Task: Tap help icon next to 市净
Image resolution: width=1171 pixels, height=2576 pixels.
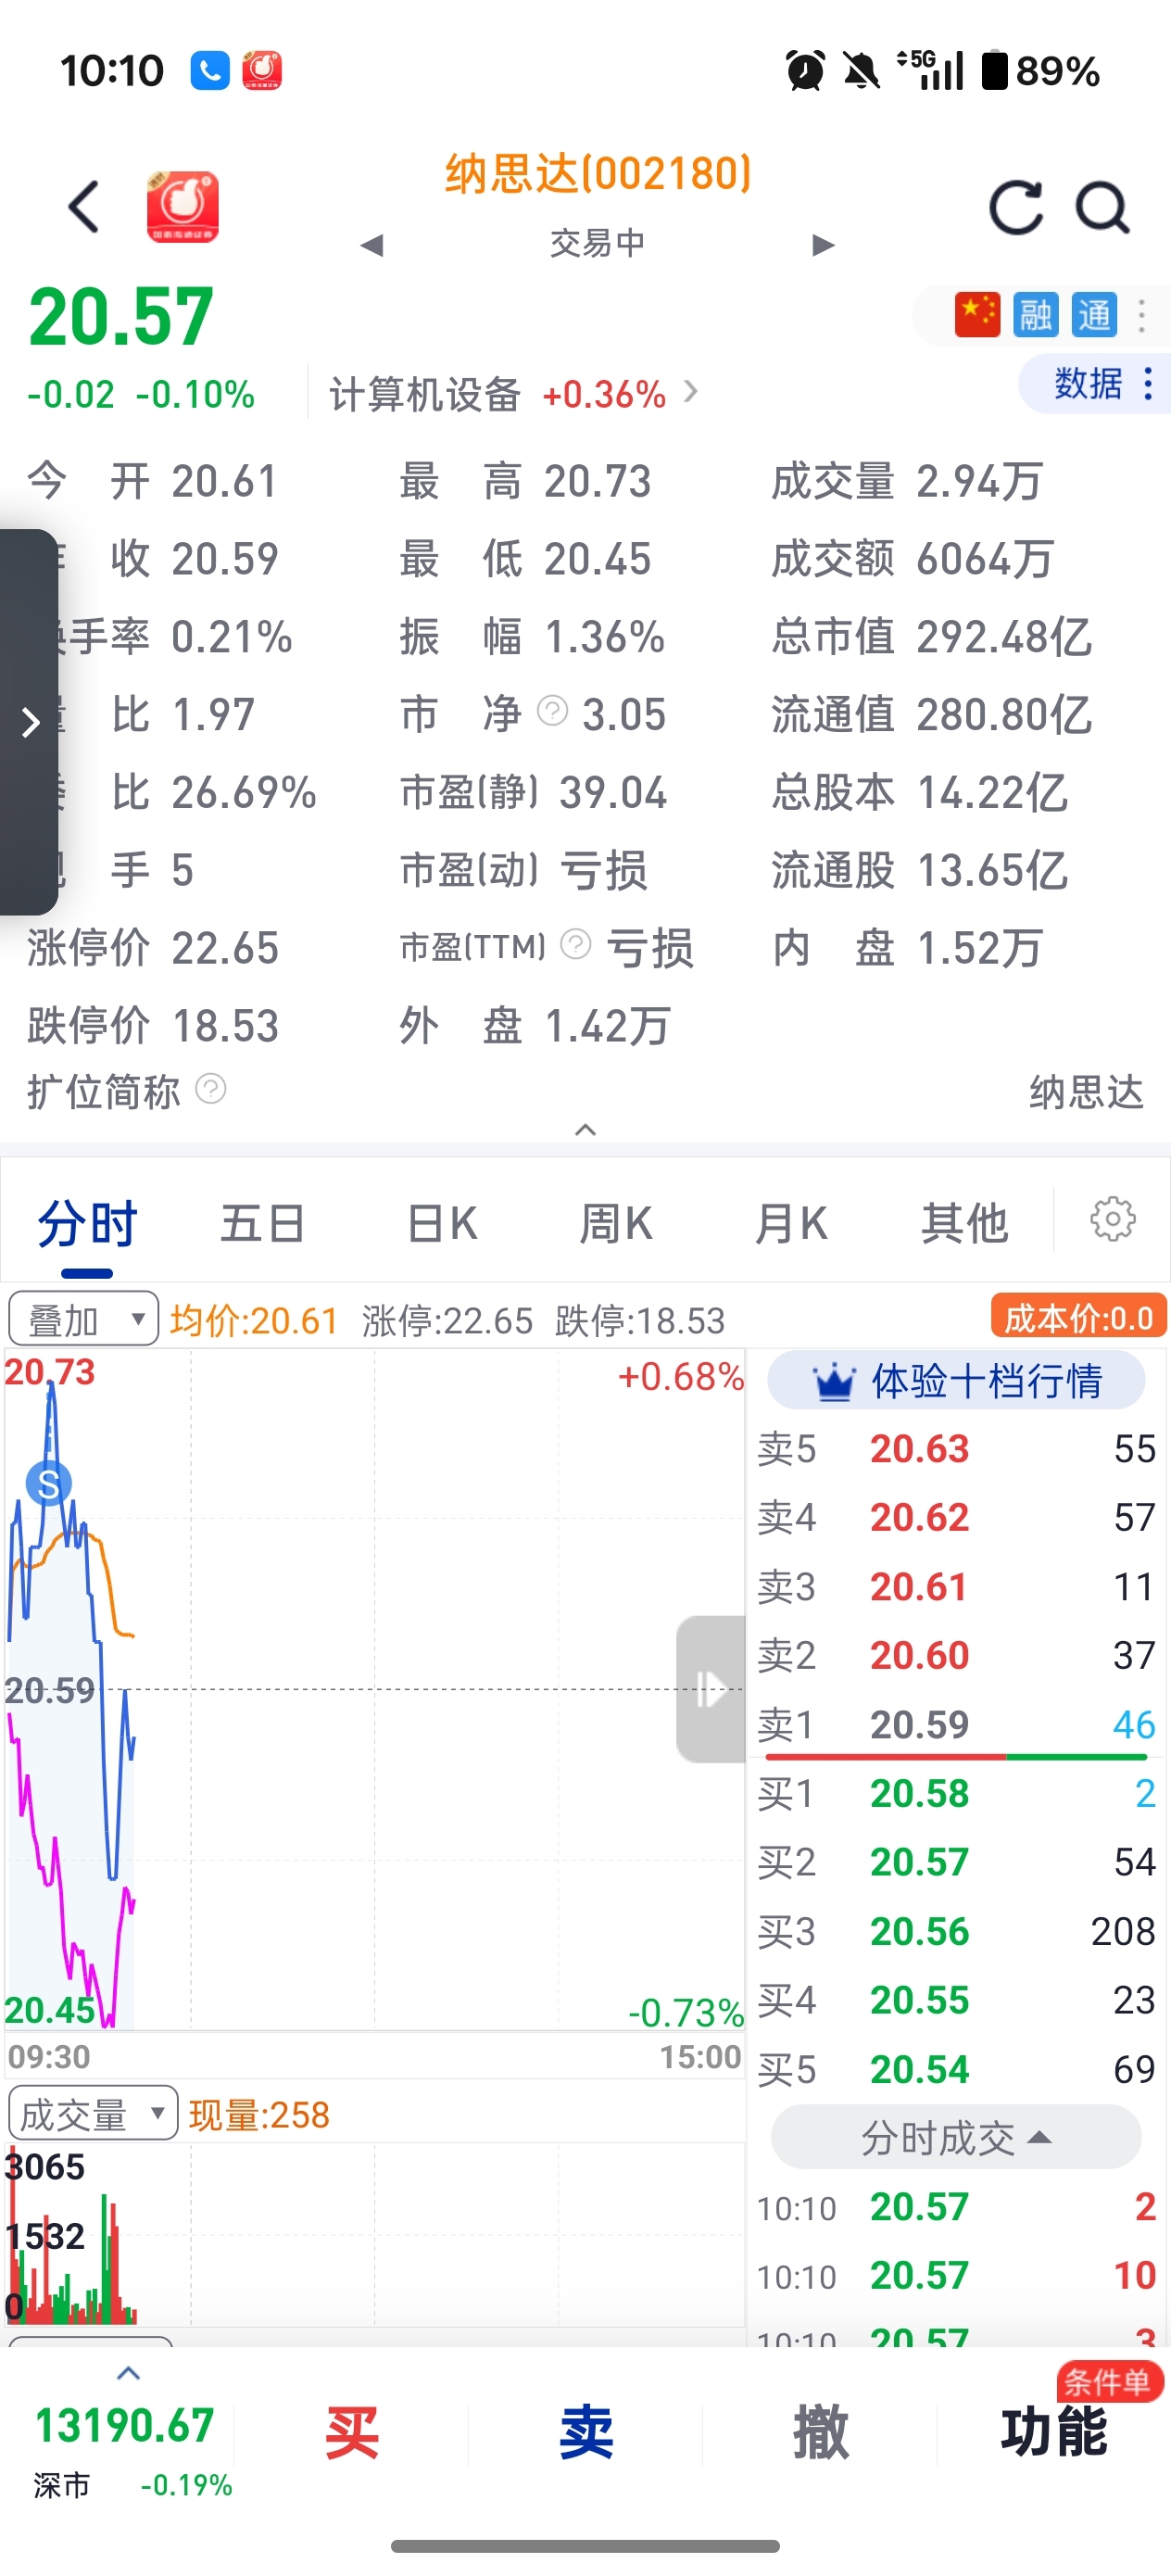Action: click(552, 711)
